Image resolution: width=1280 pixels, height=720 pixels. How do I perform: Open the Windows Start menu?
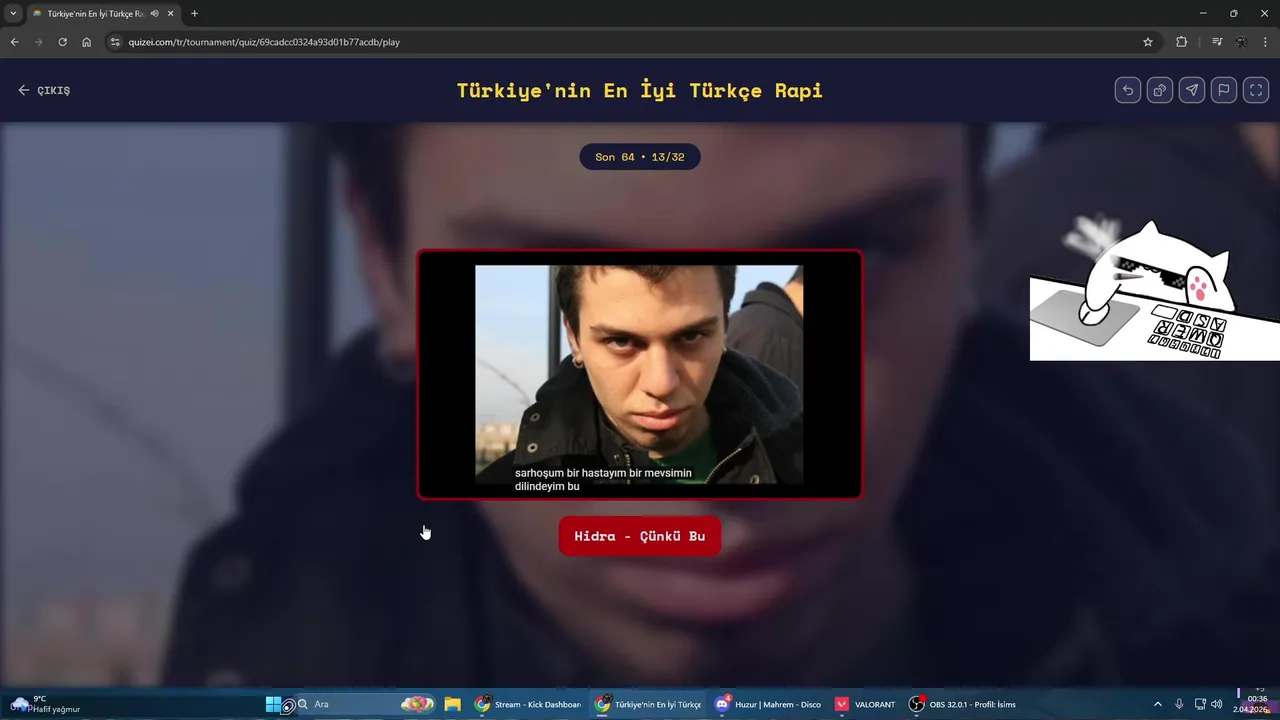point(273,704)
